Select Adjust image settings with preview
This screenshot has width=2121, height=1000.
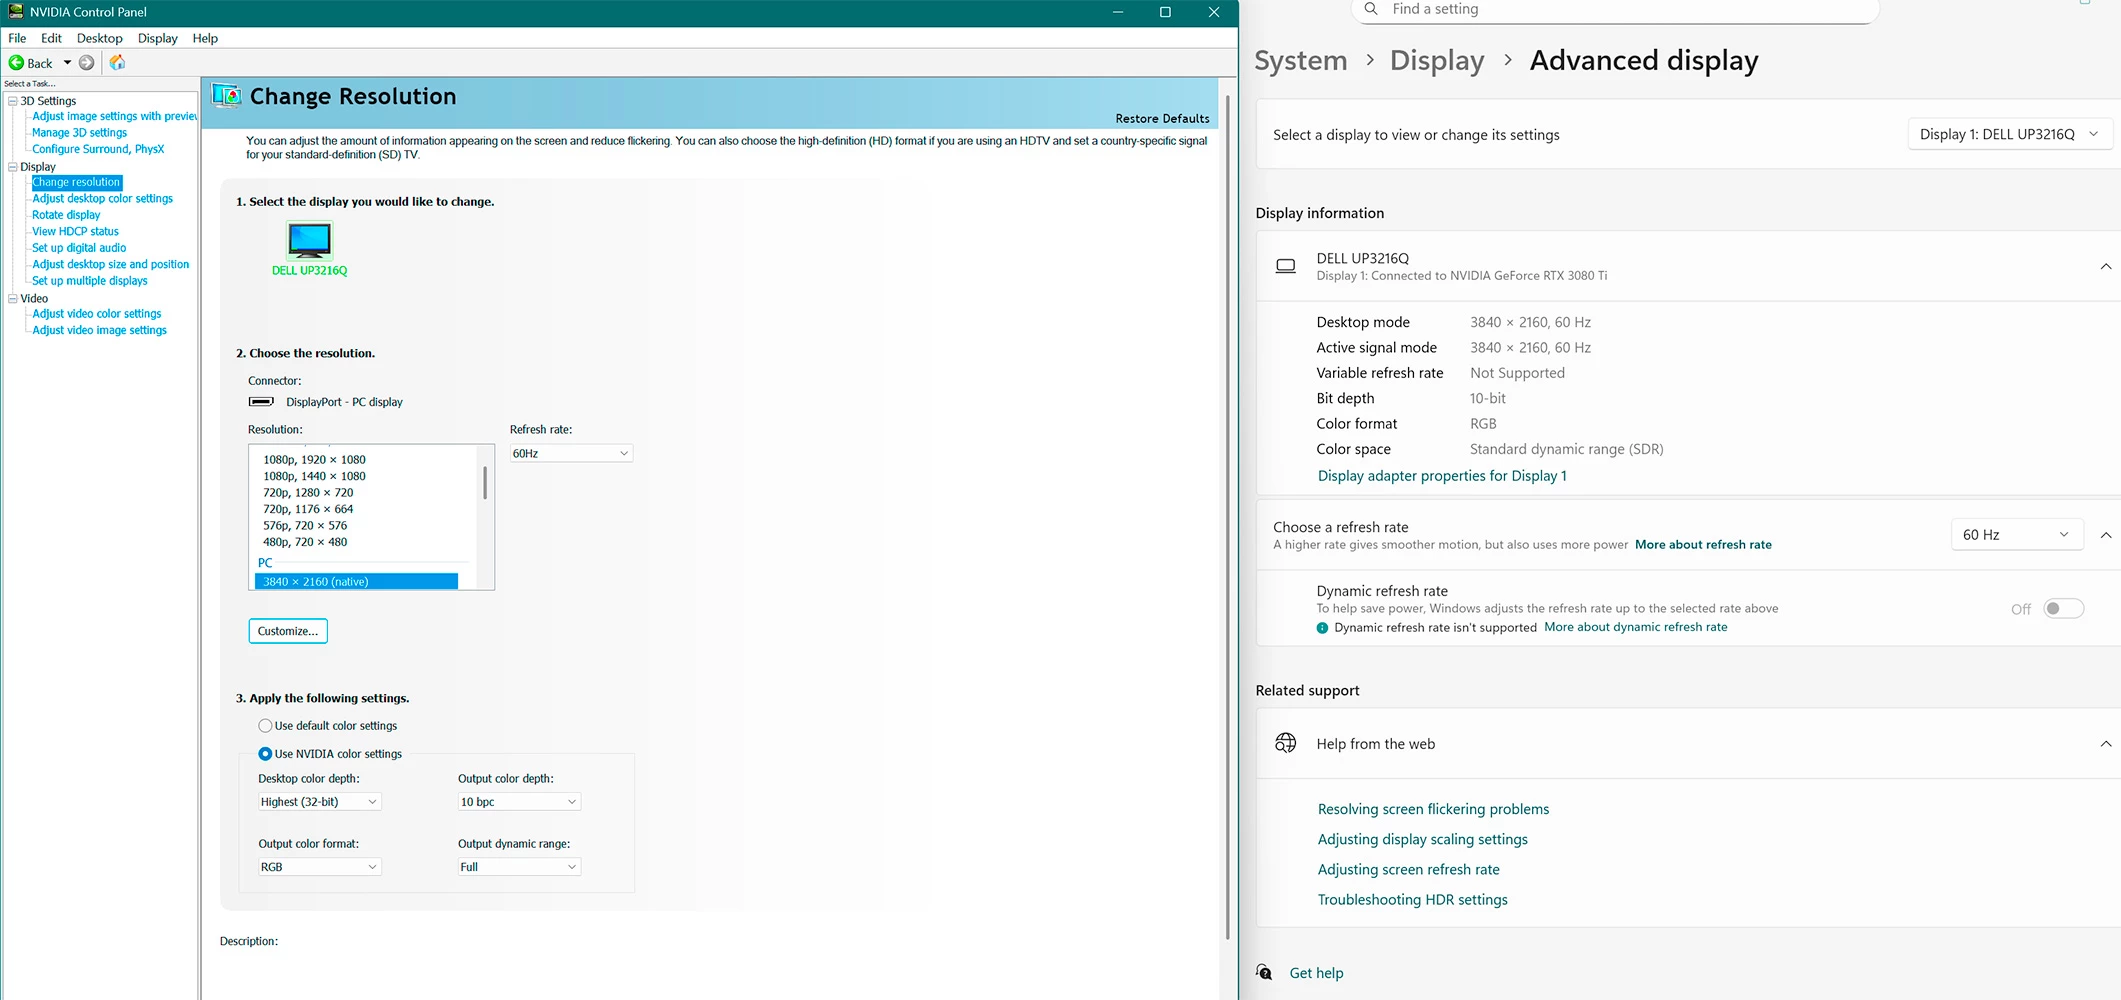114,116
